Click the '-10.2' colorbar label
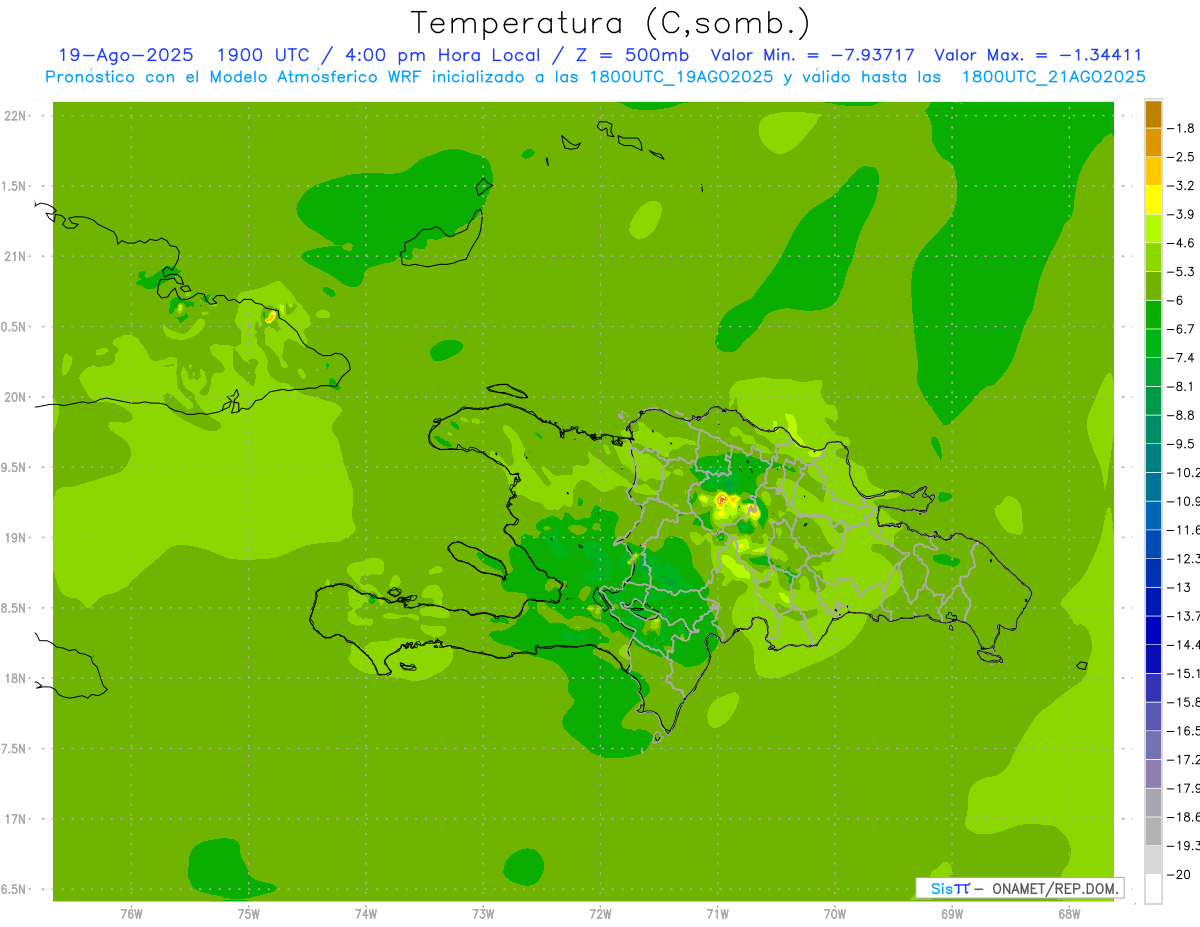Image resolution: width=1200 pixels, height=927 pixels. [1183, 472]
